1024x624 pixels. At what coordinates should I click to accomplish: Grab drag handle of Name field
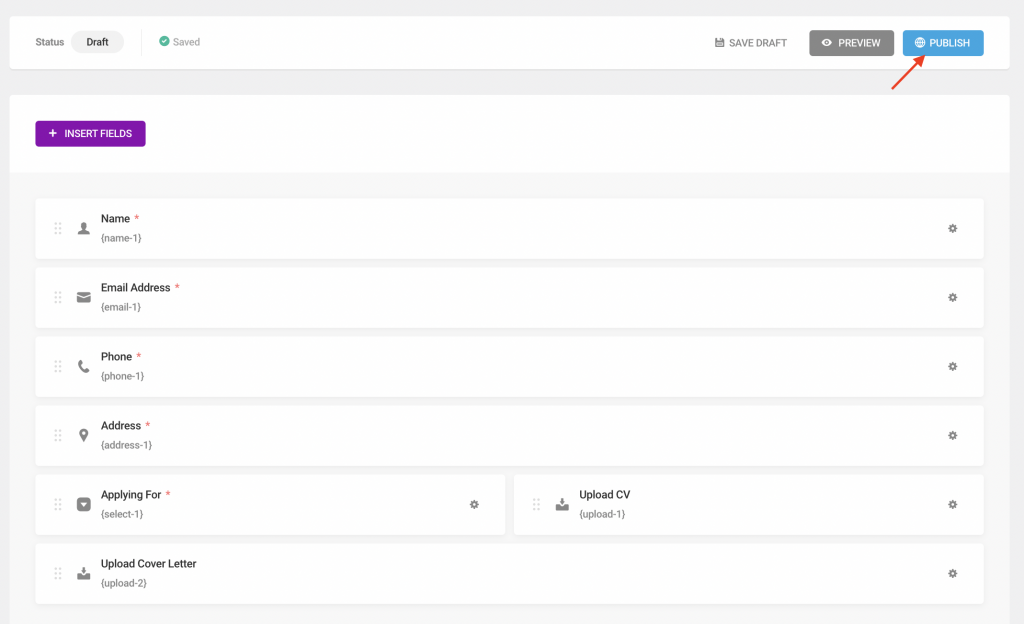[57, 228]
